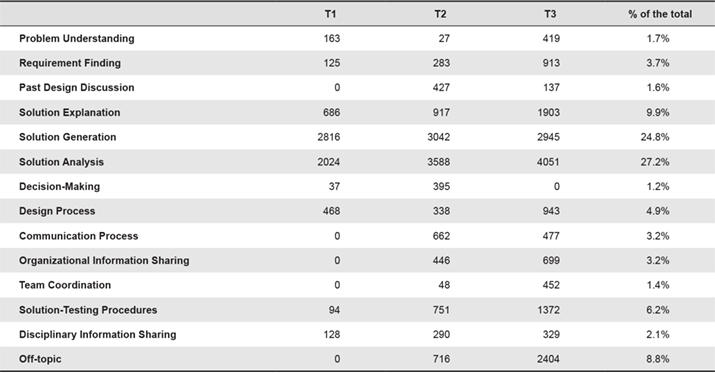
Task: Click the Solution Analysis T3 value 4051
Action: click(548, 162)
